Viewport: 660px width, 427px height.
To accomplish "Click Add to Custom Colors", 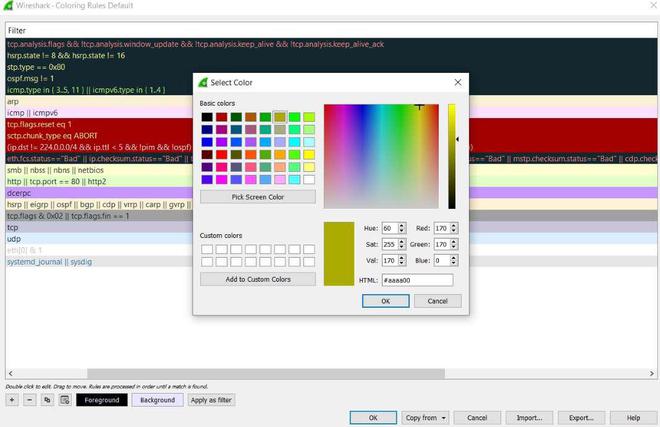I will click(258, 279).
